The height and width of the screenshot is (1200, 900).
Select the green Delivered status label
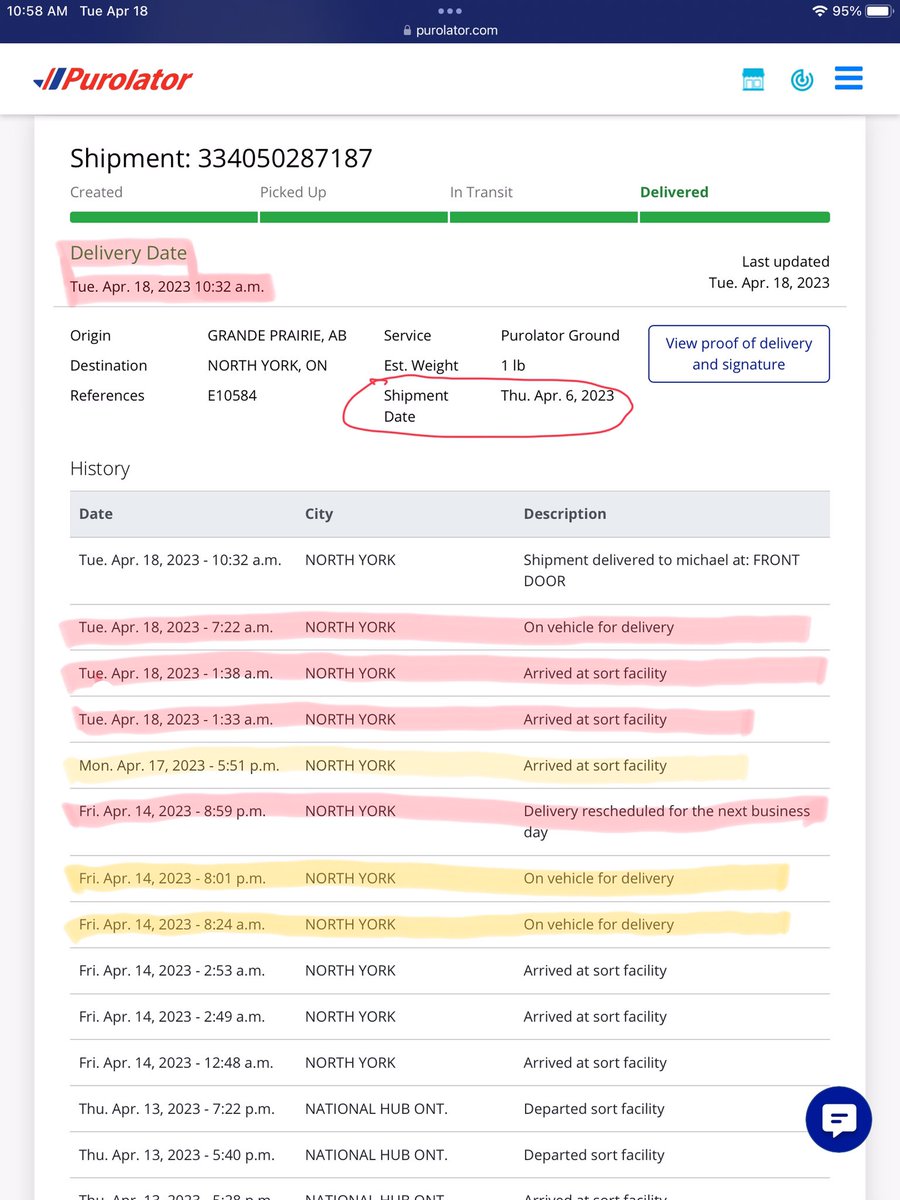[x=674, y=192]
